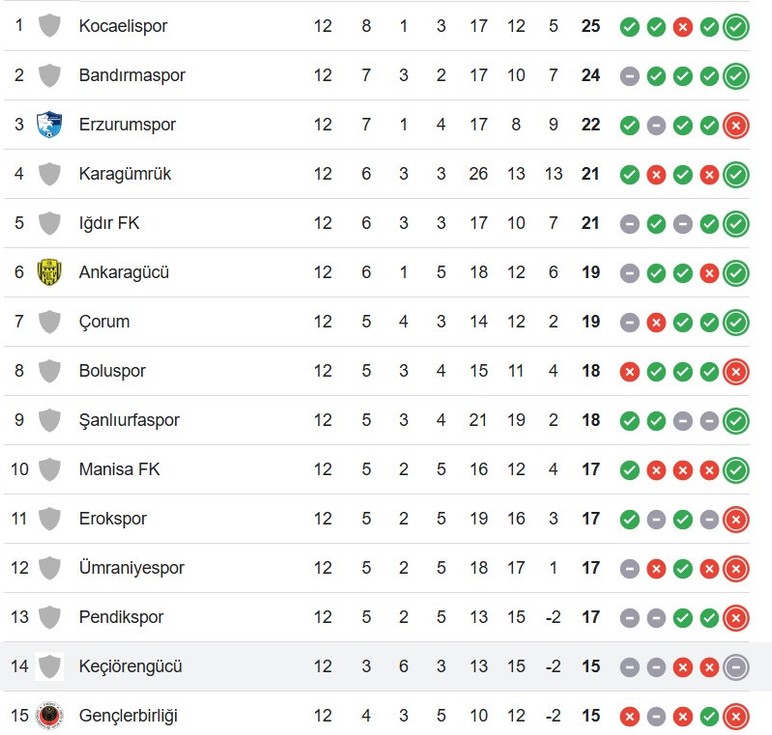Screen dimensions: 772x735
Task: Click Erokspor's placeholder shield crest
Action: point(49,518)
